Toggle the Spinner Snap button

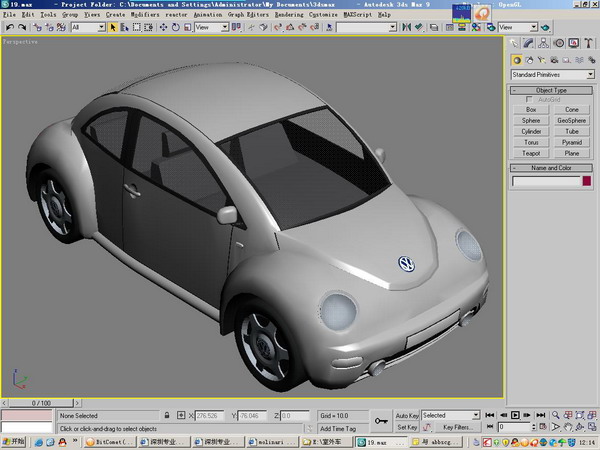click(315, 28)
